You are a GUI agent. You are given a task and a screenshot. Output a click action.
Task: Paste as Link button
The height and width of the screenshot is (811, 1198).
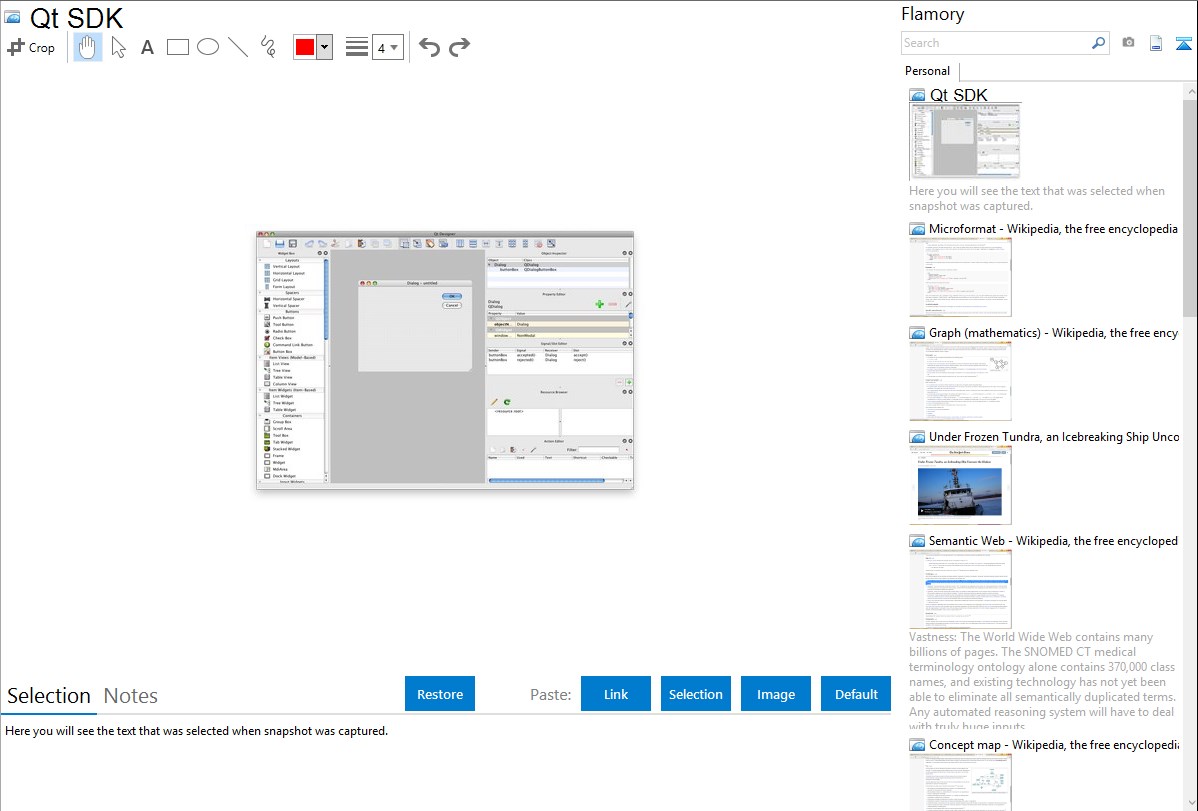tap(616, 694)
